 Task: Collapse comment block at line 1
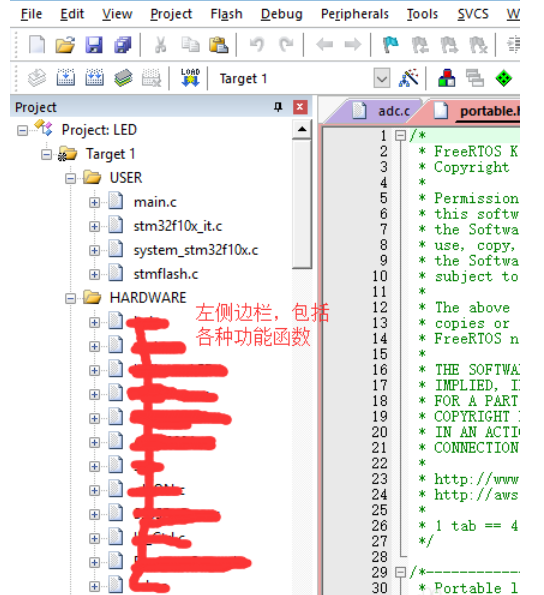tap(400, 135)
